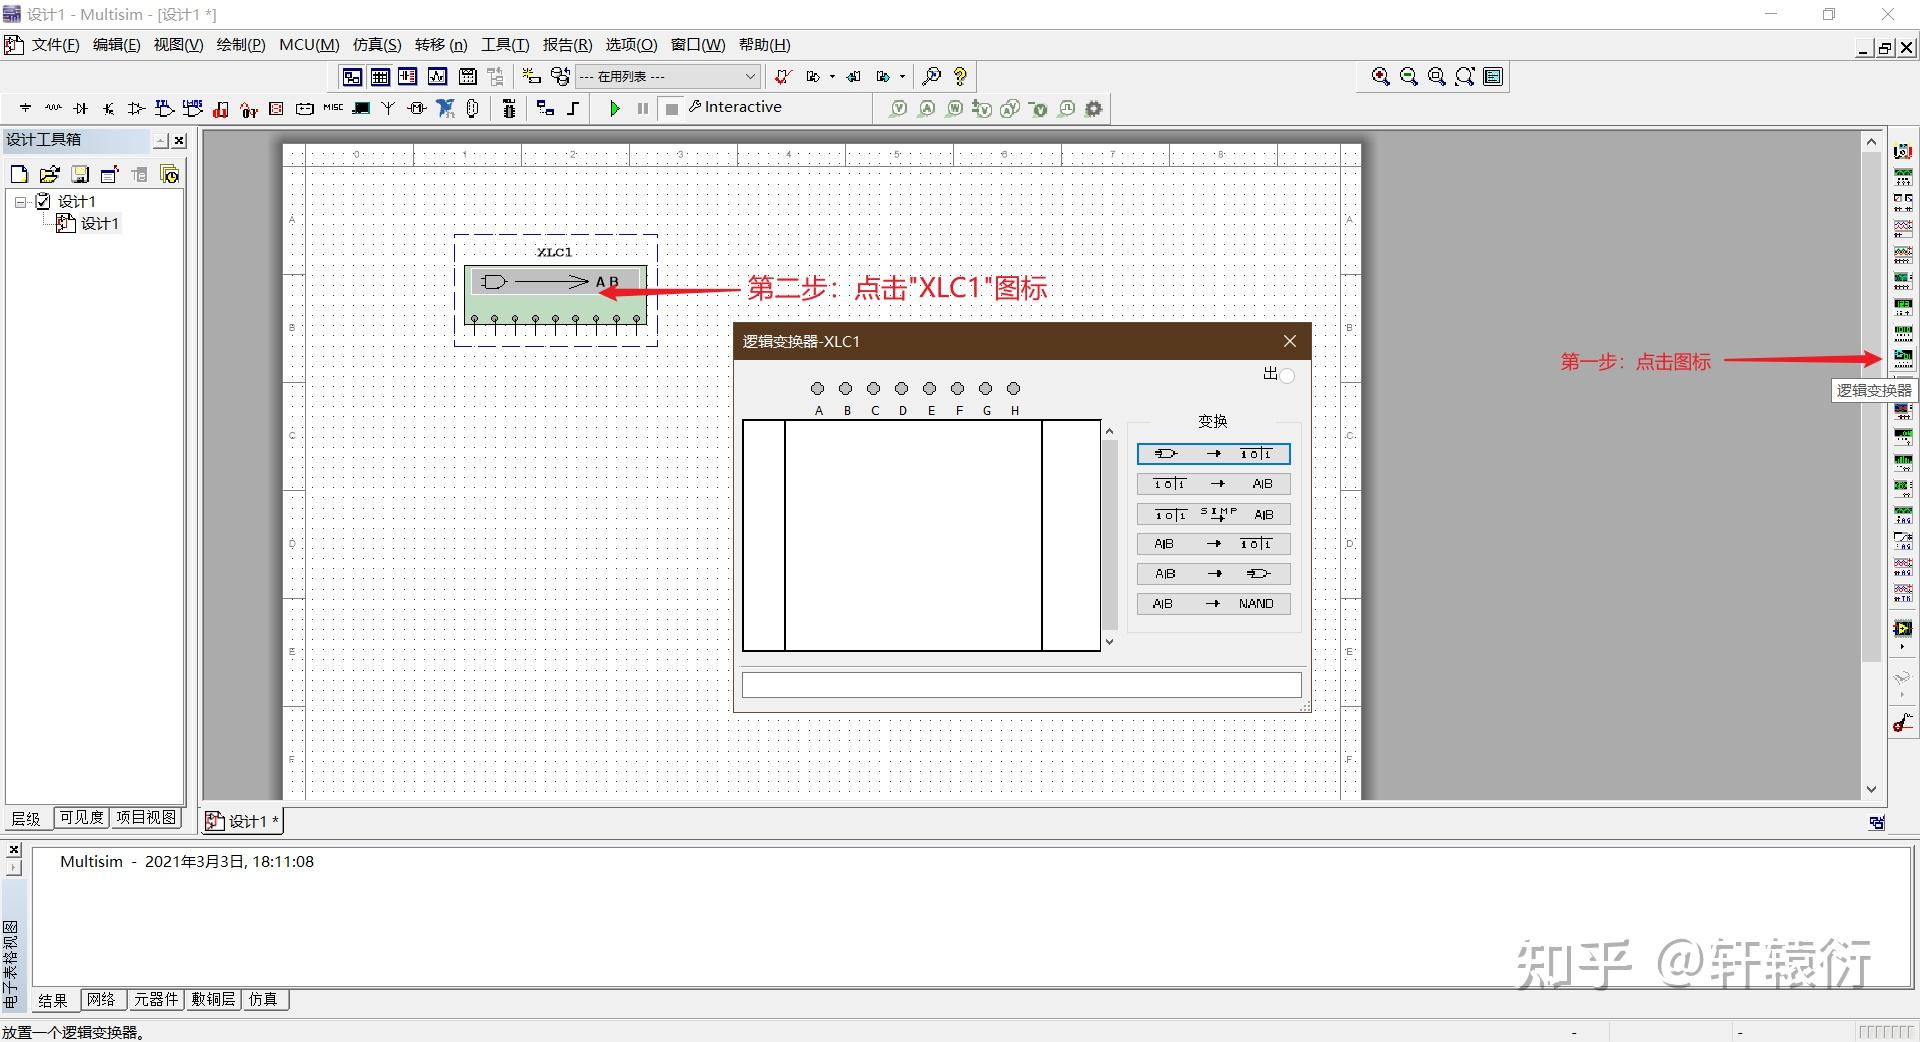Convert expression to NAND circuit
The image size is (1920, 1042).
click(x=1213, y=604)
